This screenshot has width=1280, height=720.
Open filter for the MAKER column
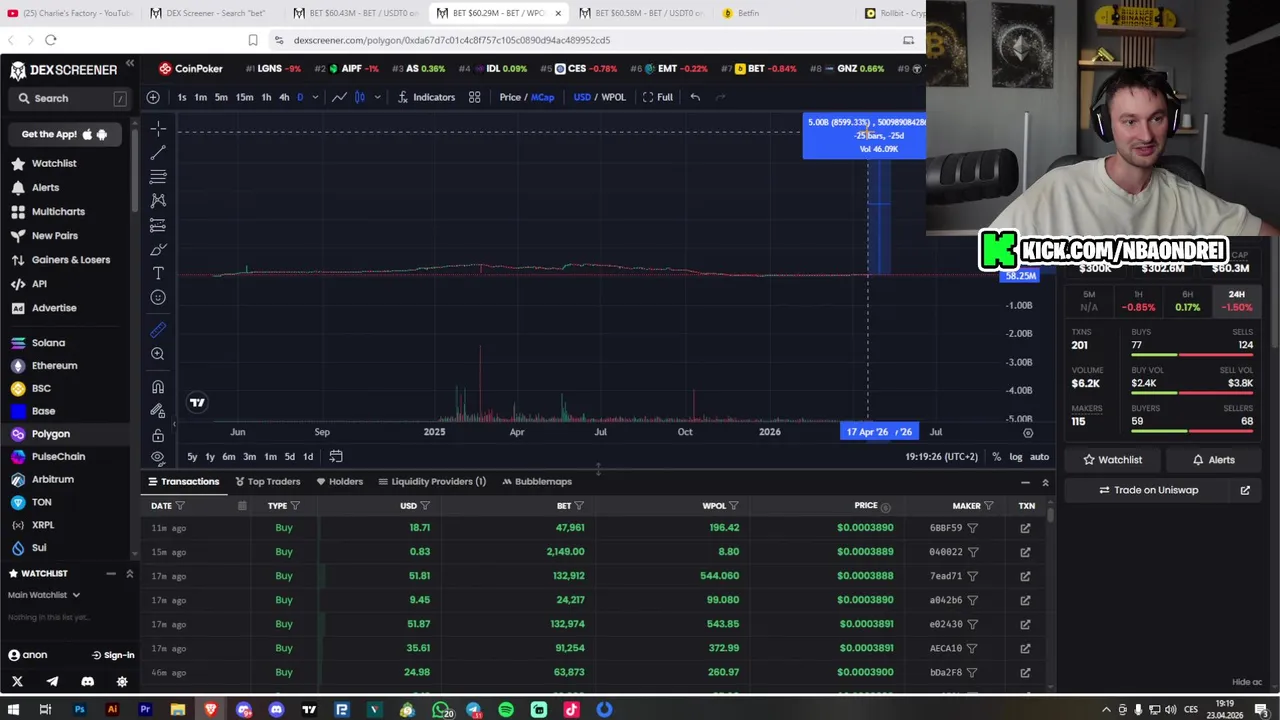pyautogui.click(x=989, y=506)
